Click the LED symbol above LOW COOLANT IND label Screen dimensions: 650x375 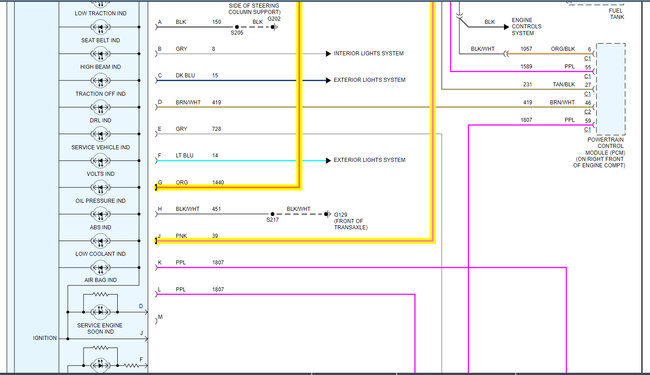click(100, 241)
